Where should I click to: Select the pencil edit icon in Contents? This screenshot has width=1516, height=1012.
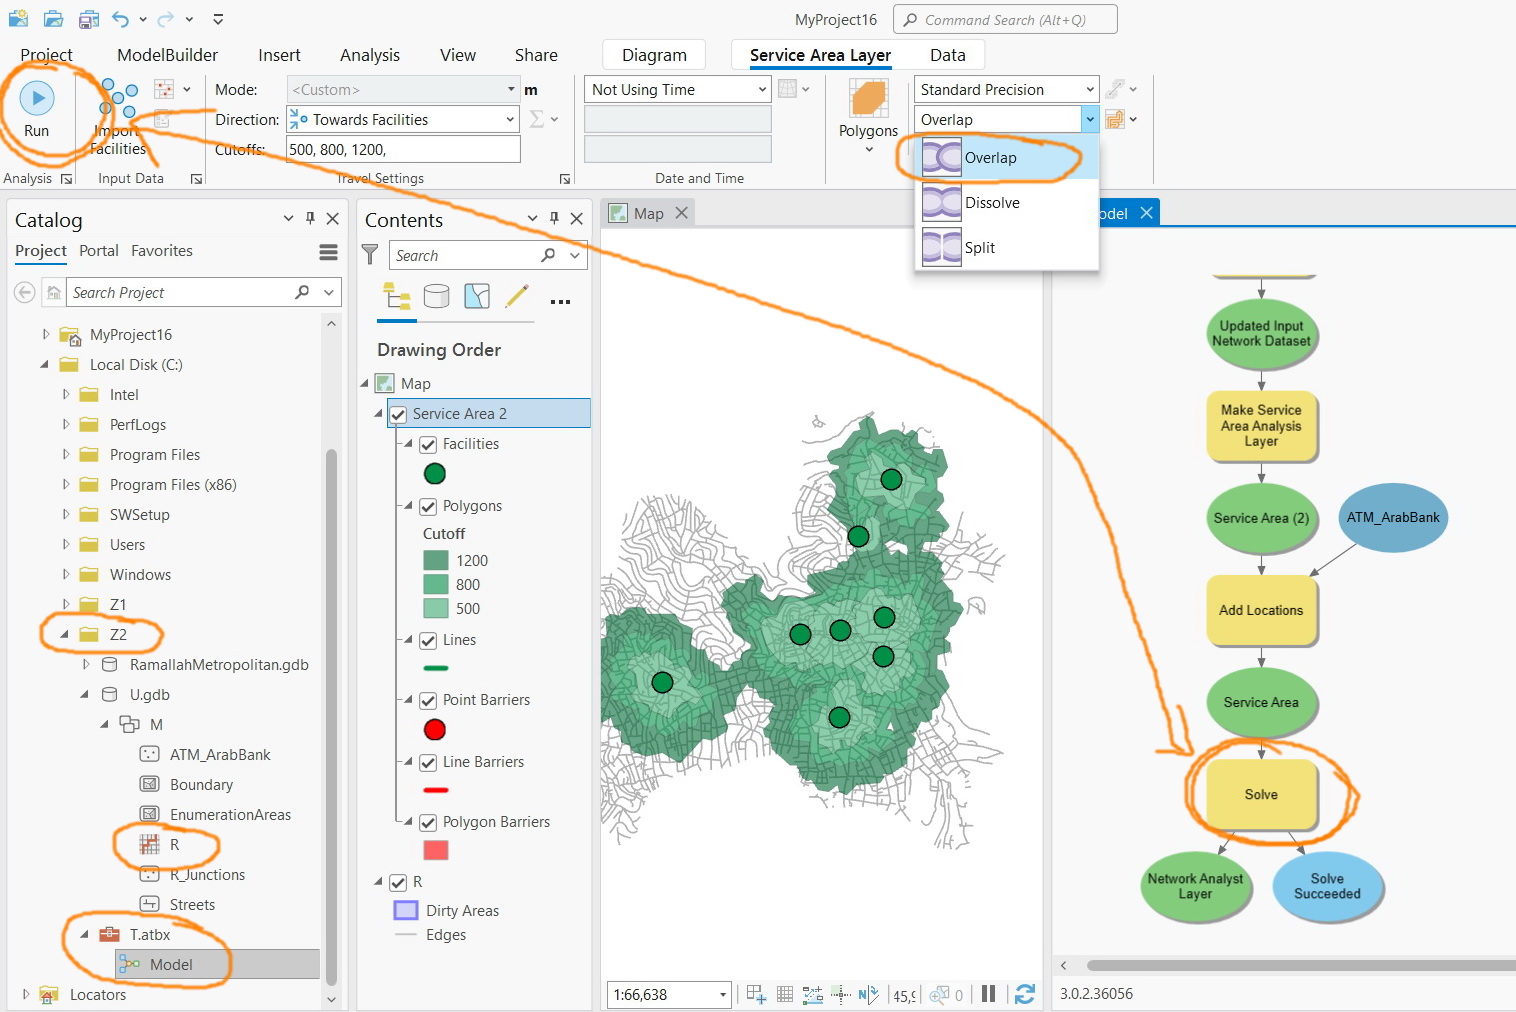[x=517, y=297]
